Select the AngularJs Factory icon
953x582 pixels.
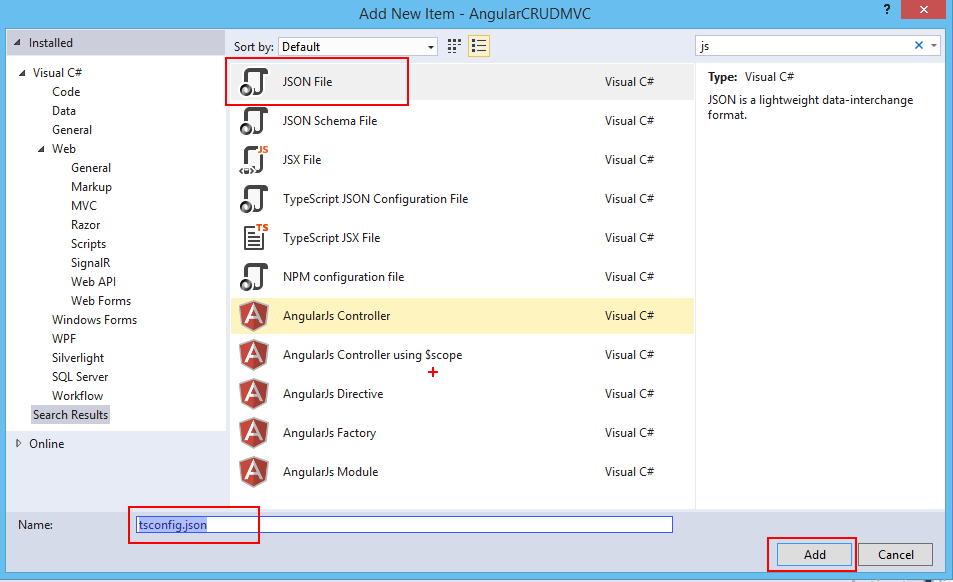(x=254, y=432)
